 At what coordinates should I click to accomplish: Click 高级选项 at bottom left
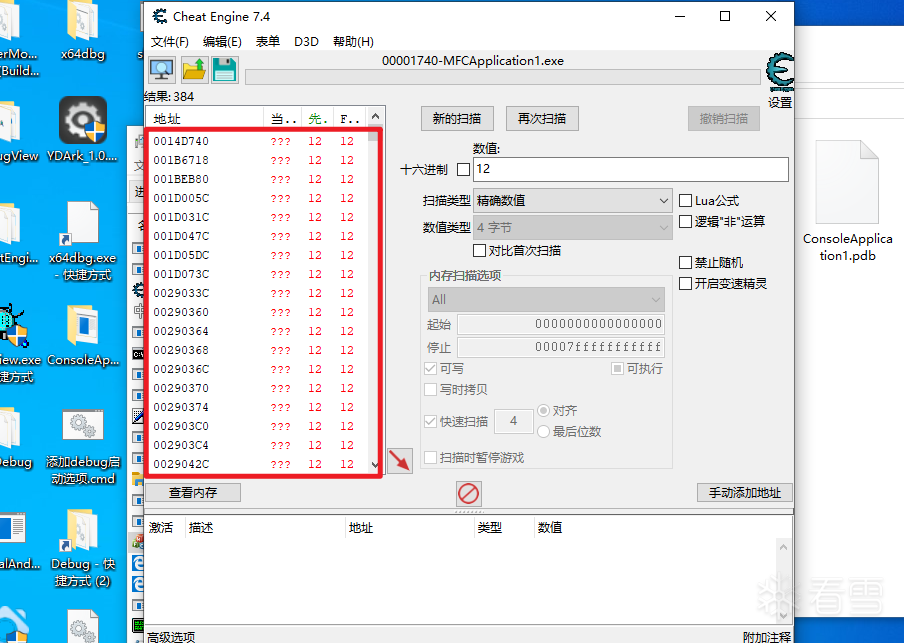click(x=171, y=637)
